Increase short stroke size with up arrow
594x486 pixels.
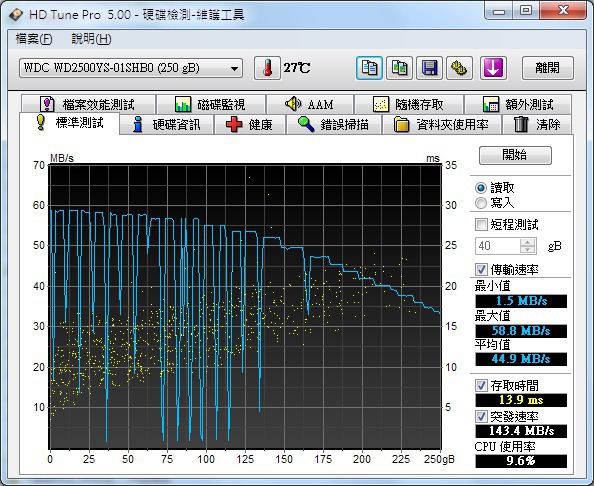(x=528, y=242)
